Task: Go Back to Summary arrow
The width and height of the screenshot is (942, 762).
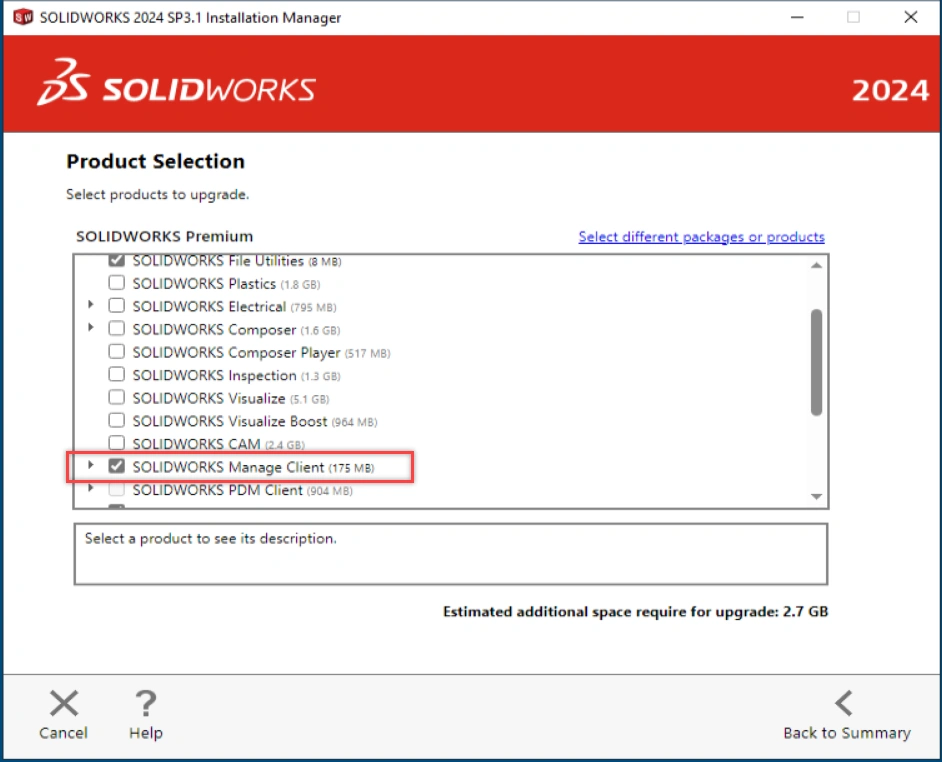Action: point(844,703)
